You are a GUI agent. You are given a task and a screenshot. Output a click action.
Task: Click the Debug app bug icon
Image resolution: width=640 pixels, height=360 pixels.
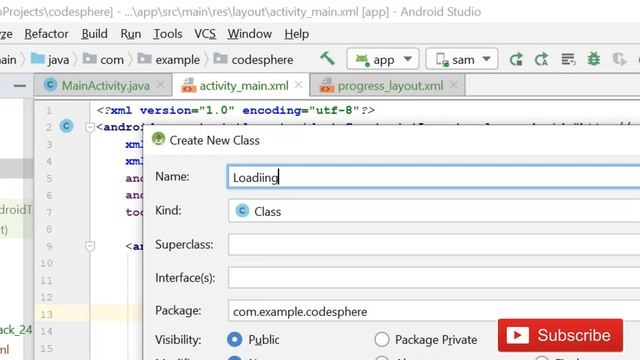click(x=593, y=60)
